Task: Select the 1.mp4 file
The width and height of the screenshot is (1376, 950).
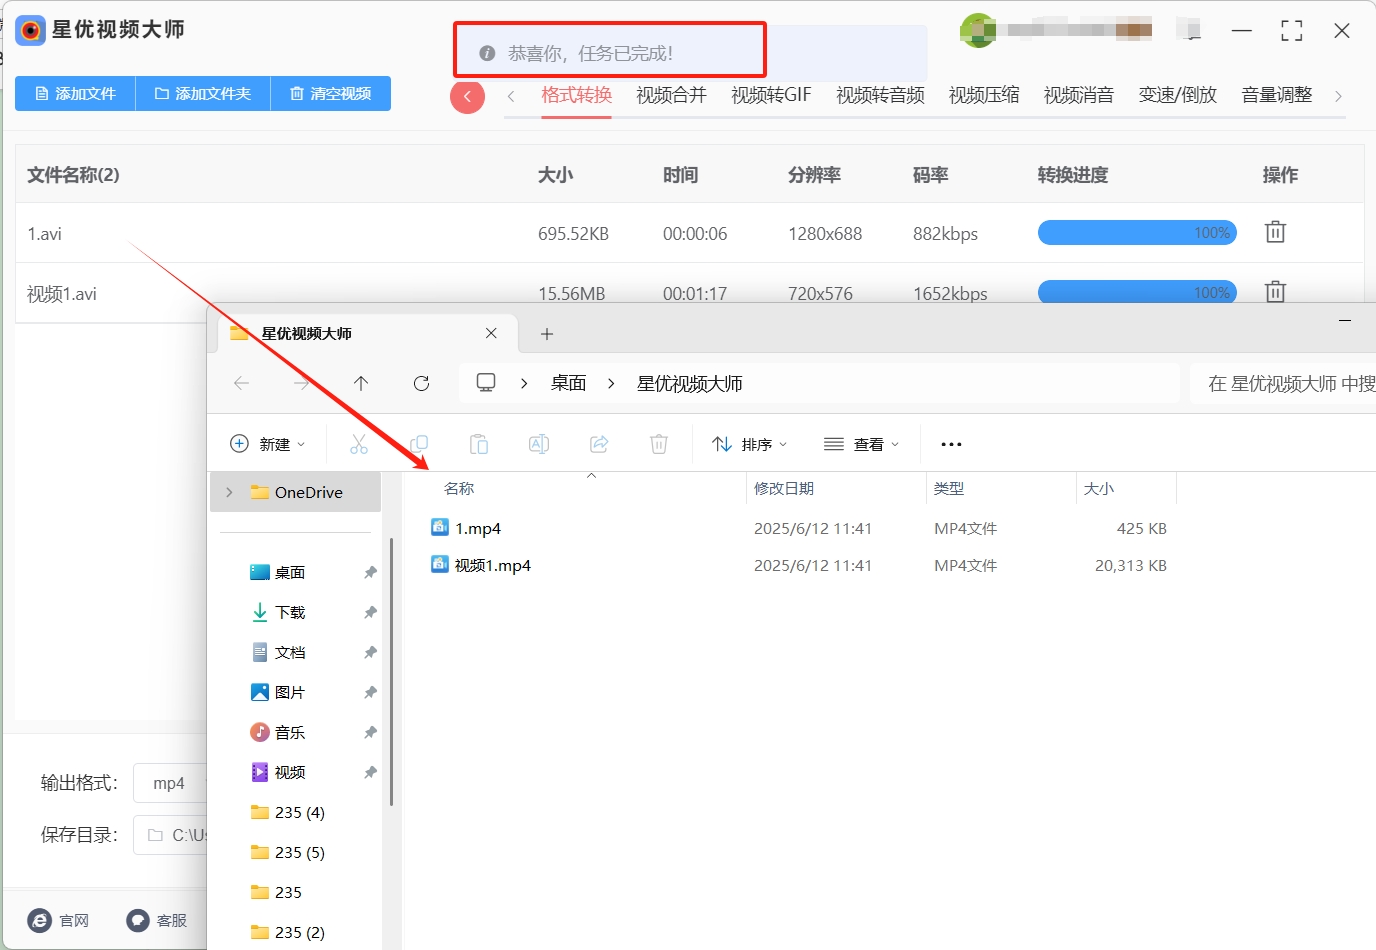Action: point(478,528)
